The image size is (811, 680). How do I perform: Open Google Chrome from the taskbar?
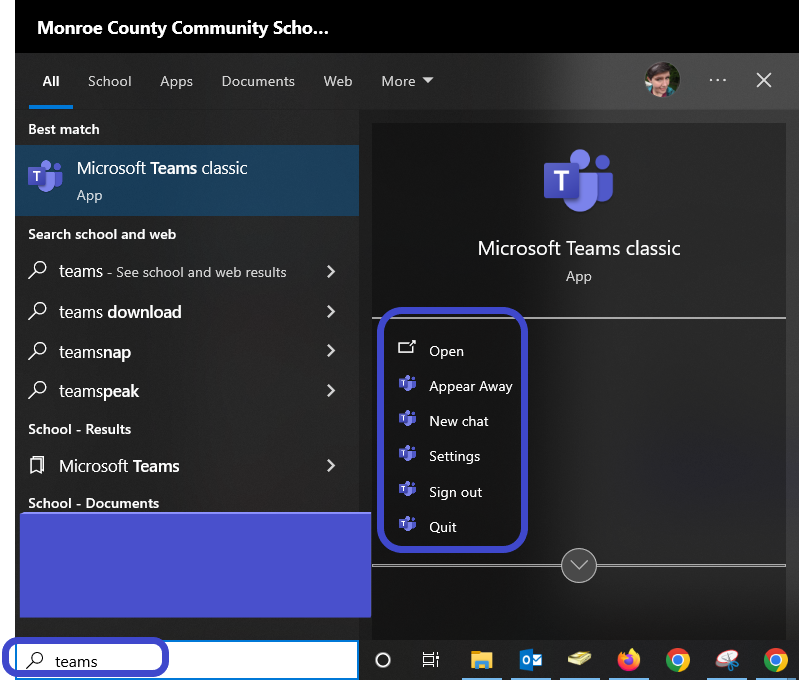tap(678, 660)
